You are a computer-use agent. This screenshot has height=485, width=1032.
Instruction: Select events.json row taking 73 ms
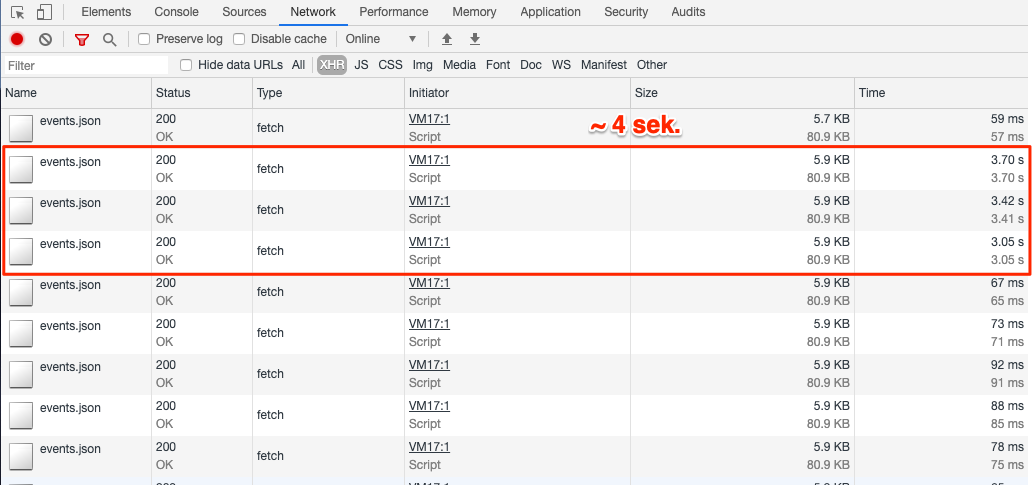[x=516, y=334]
